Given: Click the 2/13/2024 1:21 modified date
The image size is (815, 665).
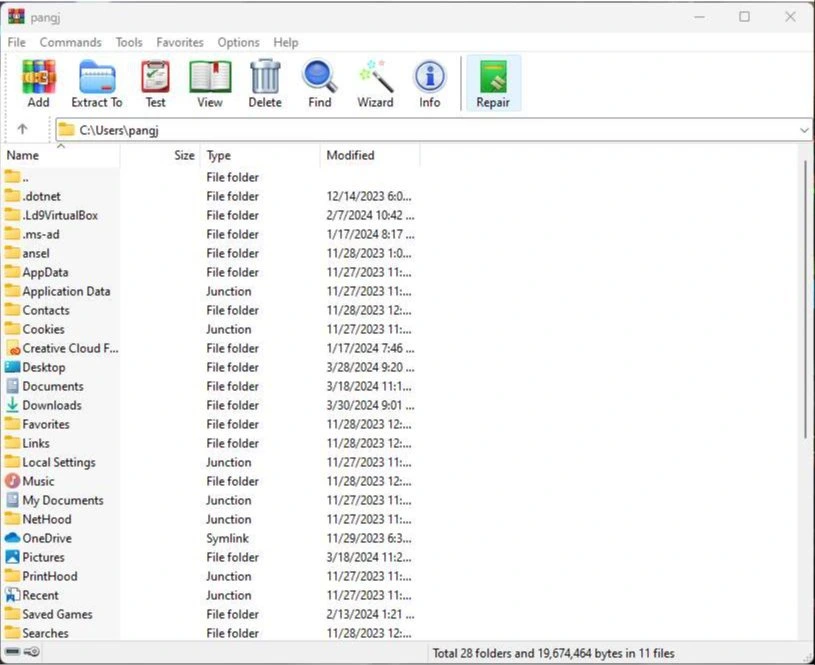Looking at the screenshot, I should (x=370, y=614).
